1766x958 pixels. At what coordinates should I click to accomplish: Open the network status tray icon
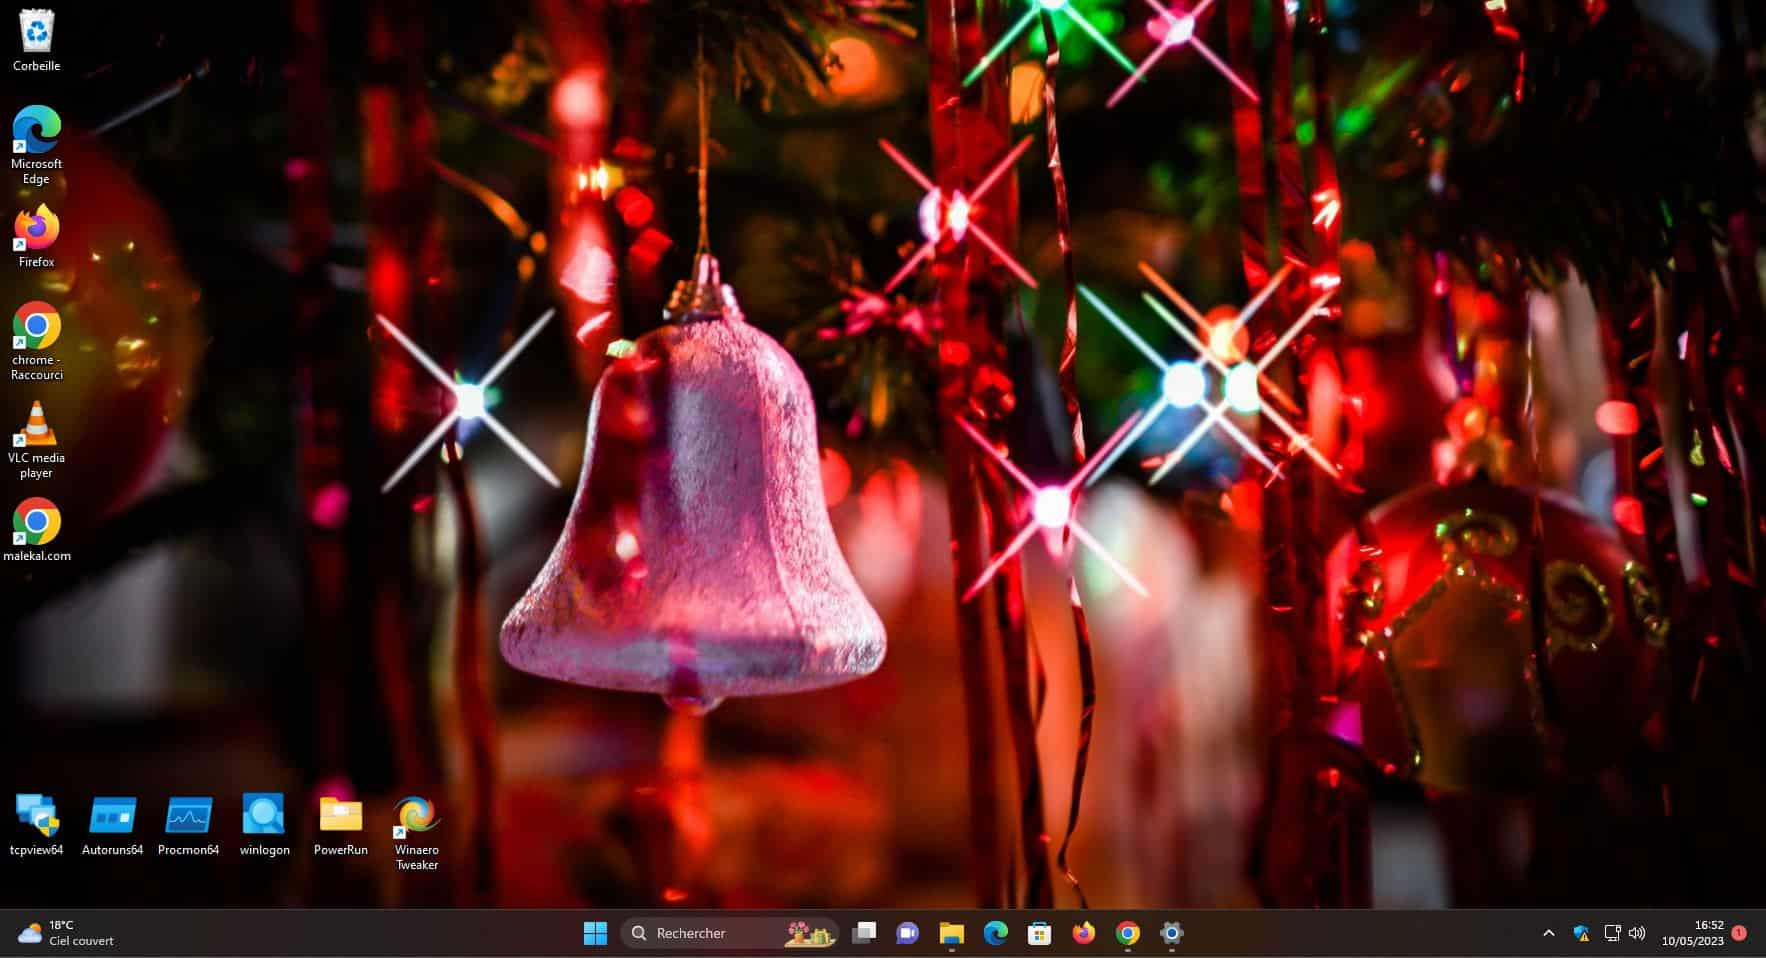coord(1612,933)
